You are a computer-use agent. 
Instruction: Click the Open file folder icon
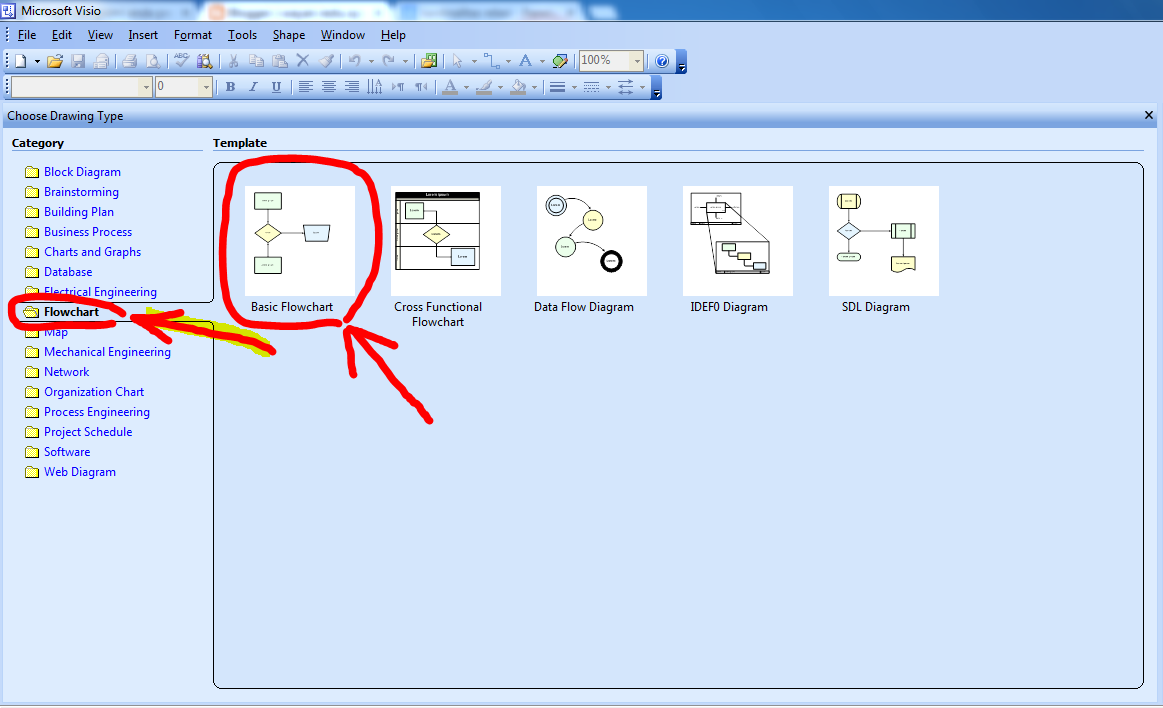click(55, 62)
